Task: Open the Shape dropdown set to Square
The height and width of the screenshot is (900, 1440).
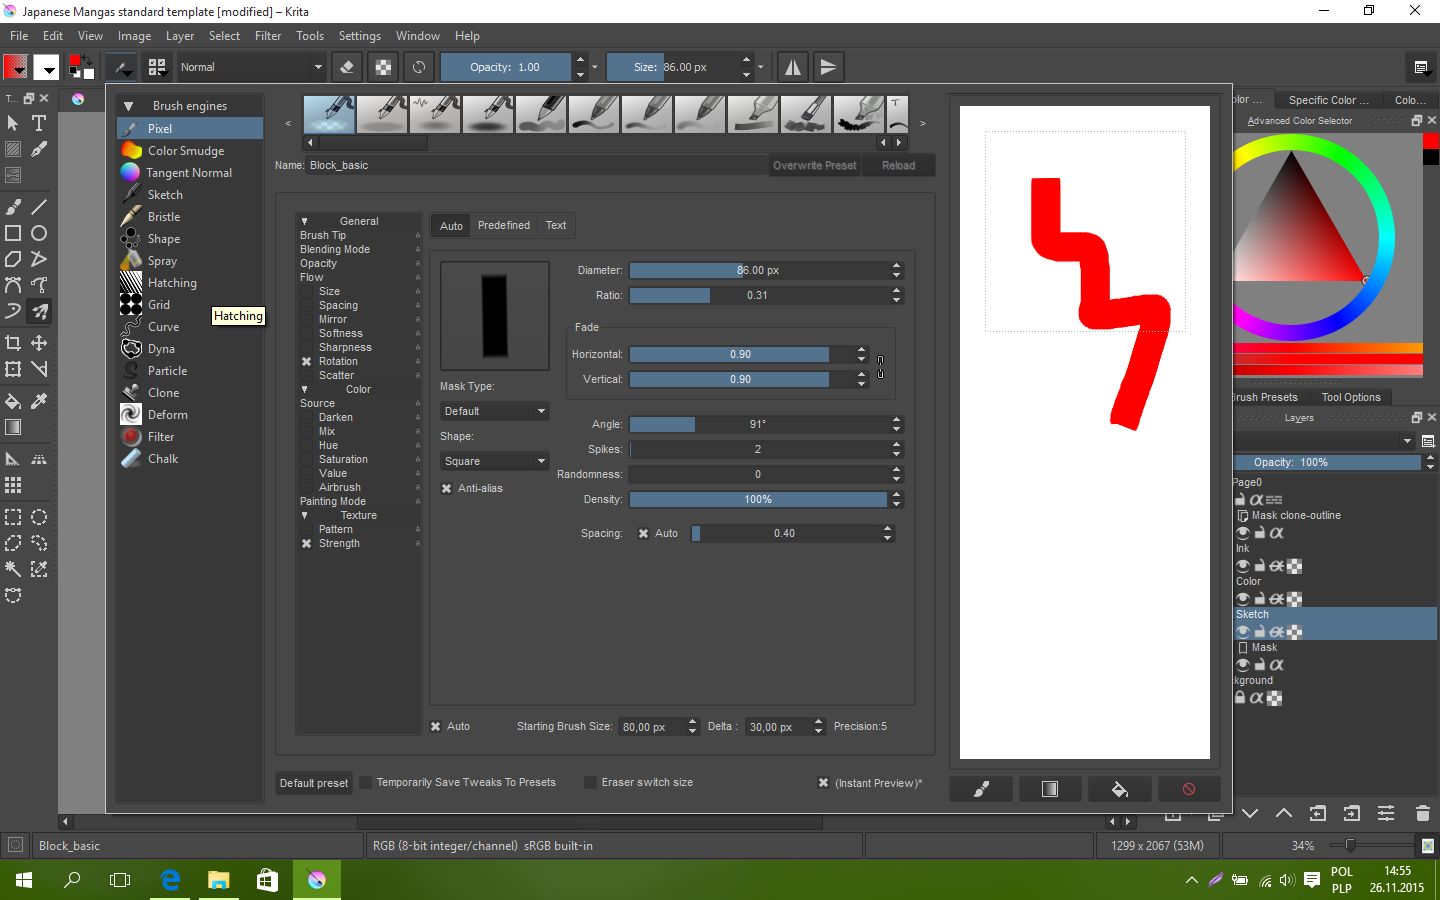Action: (494, 461)
